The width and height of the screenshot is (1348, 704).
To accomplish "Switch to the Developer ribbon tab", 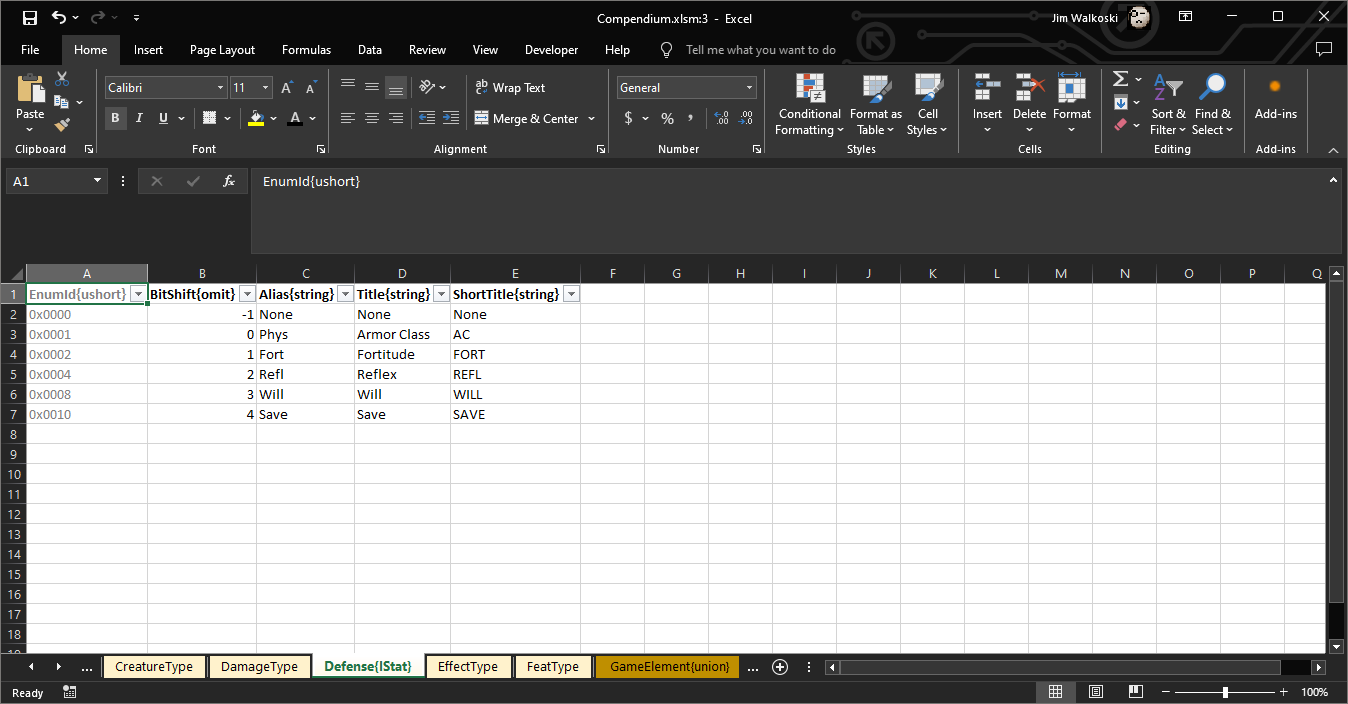I will point(551,50).
